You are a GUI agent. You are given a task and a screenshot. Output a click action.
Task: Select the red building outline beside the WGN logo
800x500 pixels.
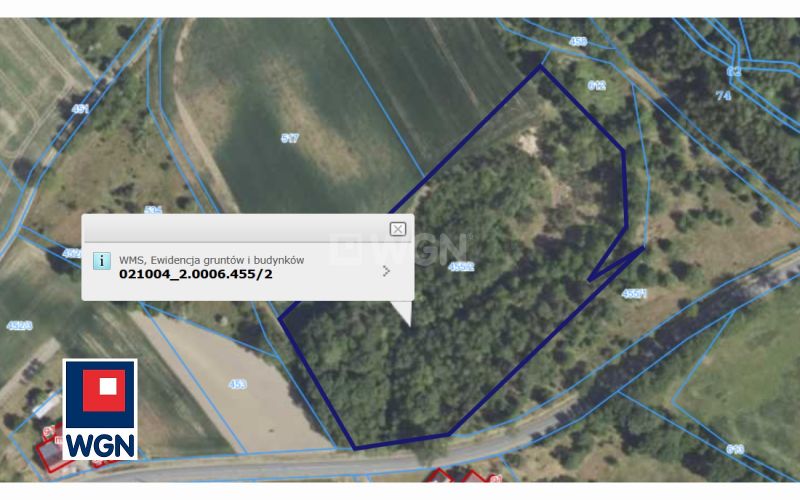[50, 454]
